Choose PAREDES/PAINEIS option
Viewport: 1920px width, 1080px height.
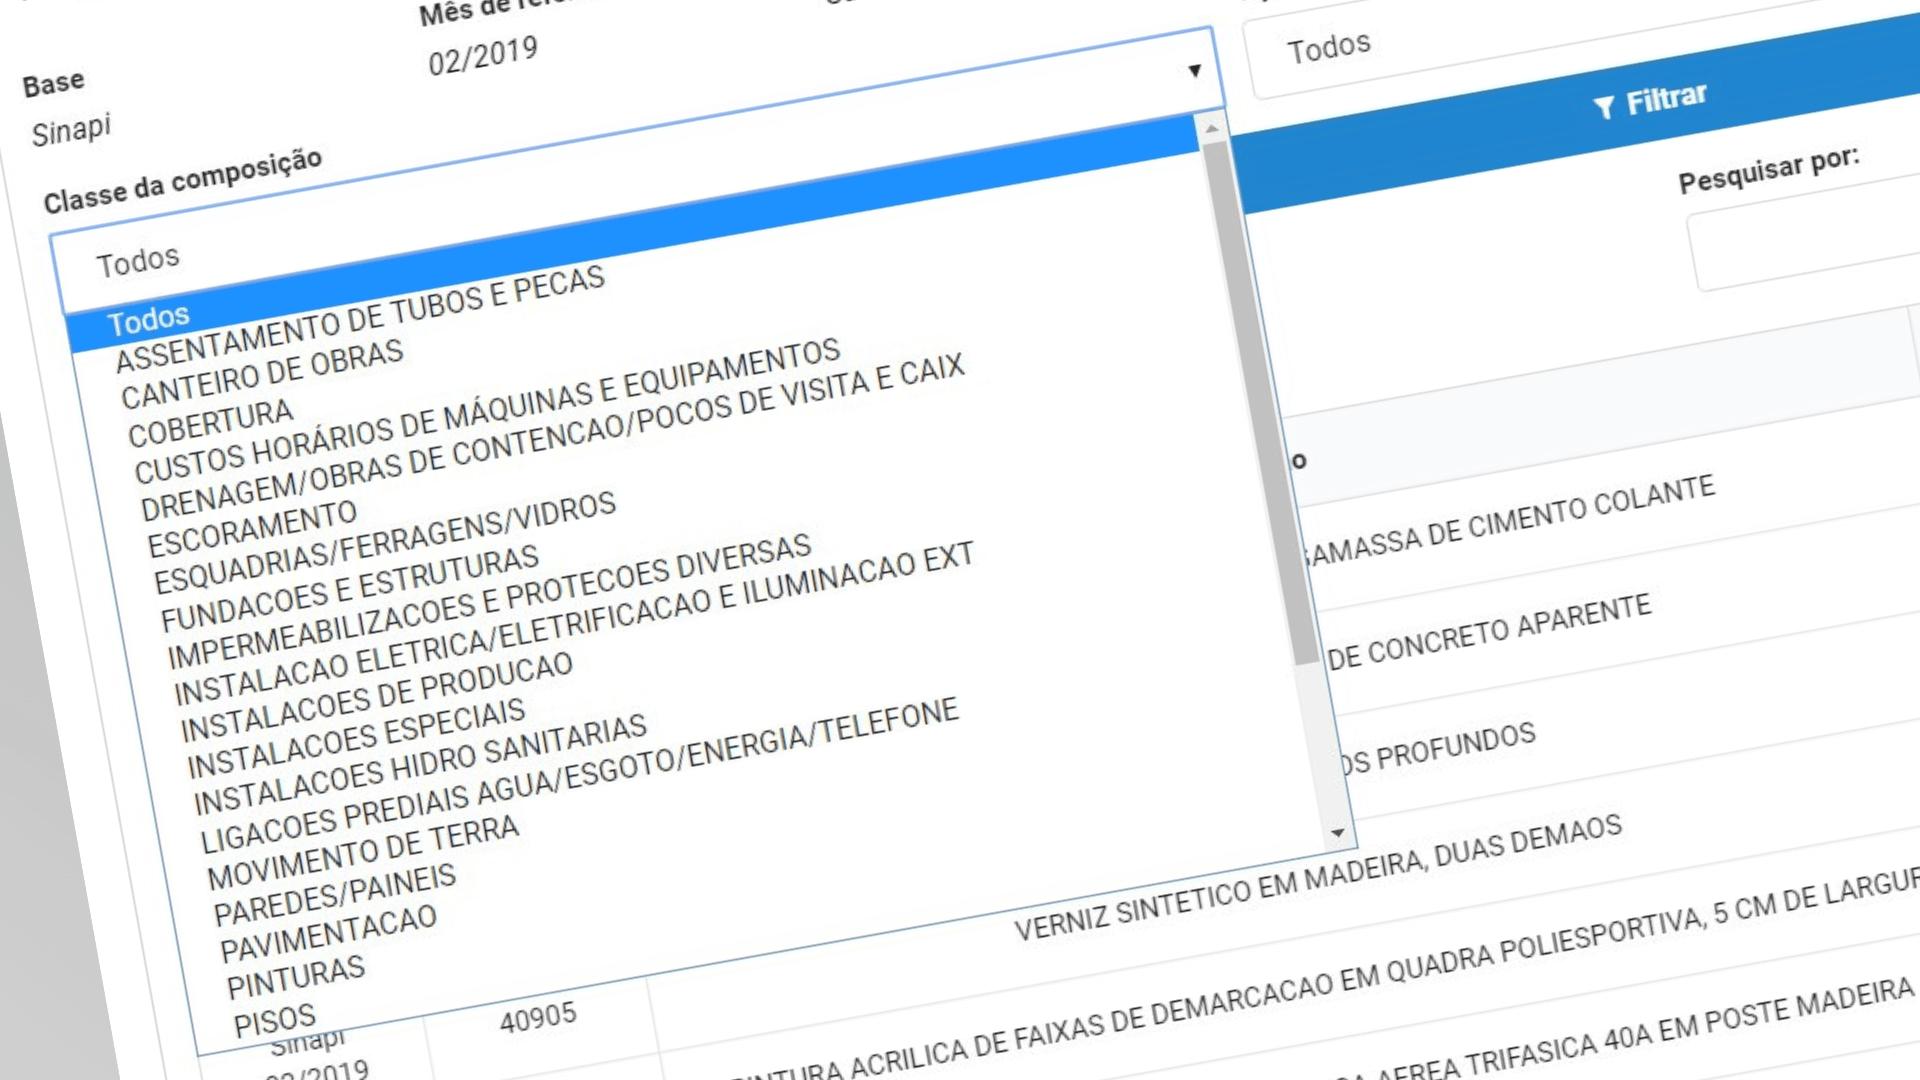pyautogui.click(x=335, y=896)
